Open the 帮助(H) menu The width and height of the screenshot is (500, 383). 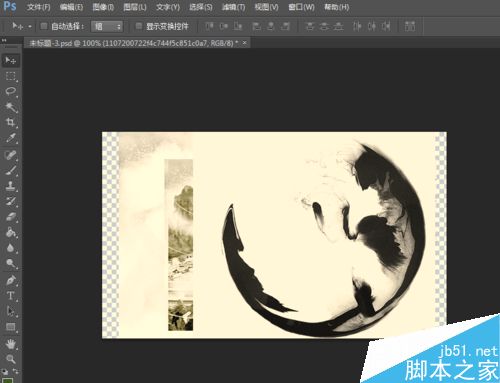[336, 7]
